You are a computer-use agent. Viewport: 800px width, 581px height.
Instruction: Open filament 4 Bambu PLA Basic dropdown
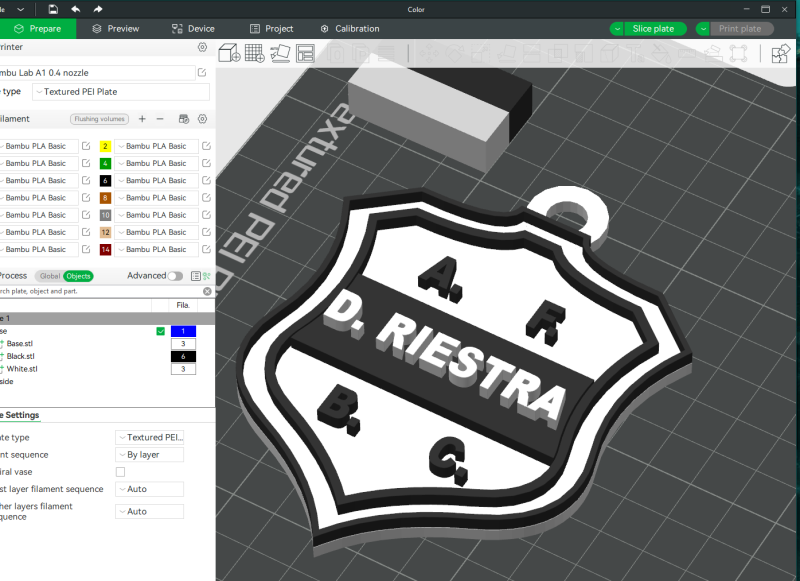click(x=156, y=163)
